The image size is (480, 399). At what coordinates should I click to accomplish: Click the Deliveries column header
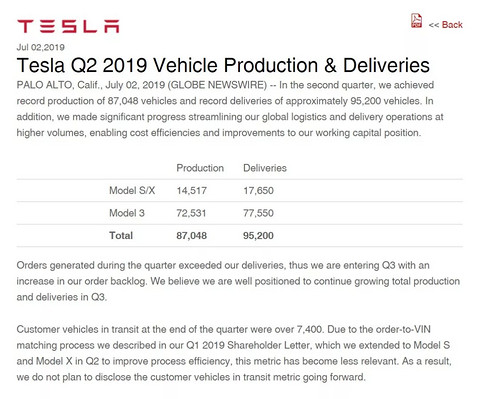point(265,168)
